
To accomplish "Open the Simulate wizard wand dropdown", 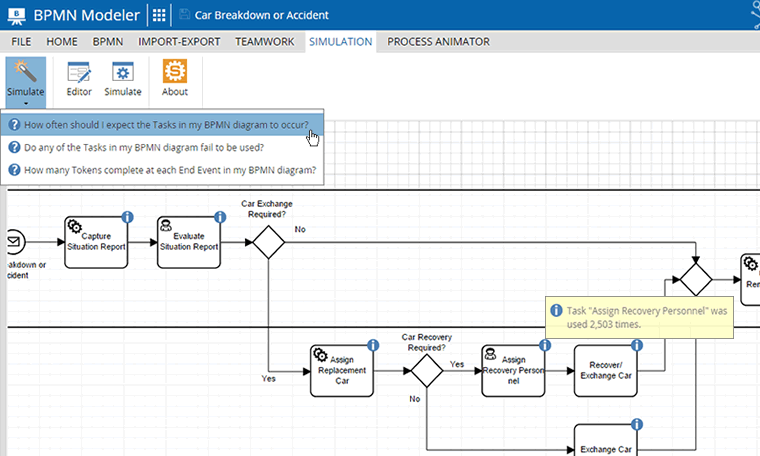I will 26,82.
